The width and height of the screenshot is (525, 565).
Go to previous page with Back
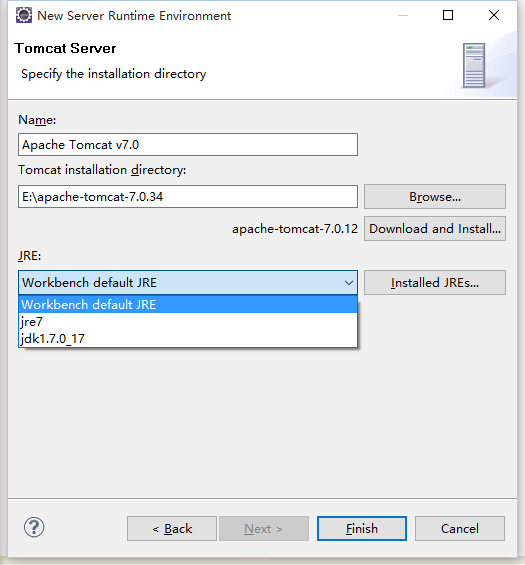click(172, 529)
